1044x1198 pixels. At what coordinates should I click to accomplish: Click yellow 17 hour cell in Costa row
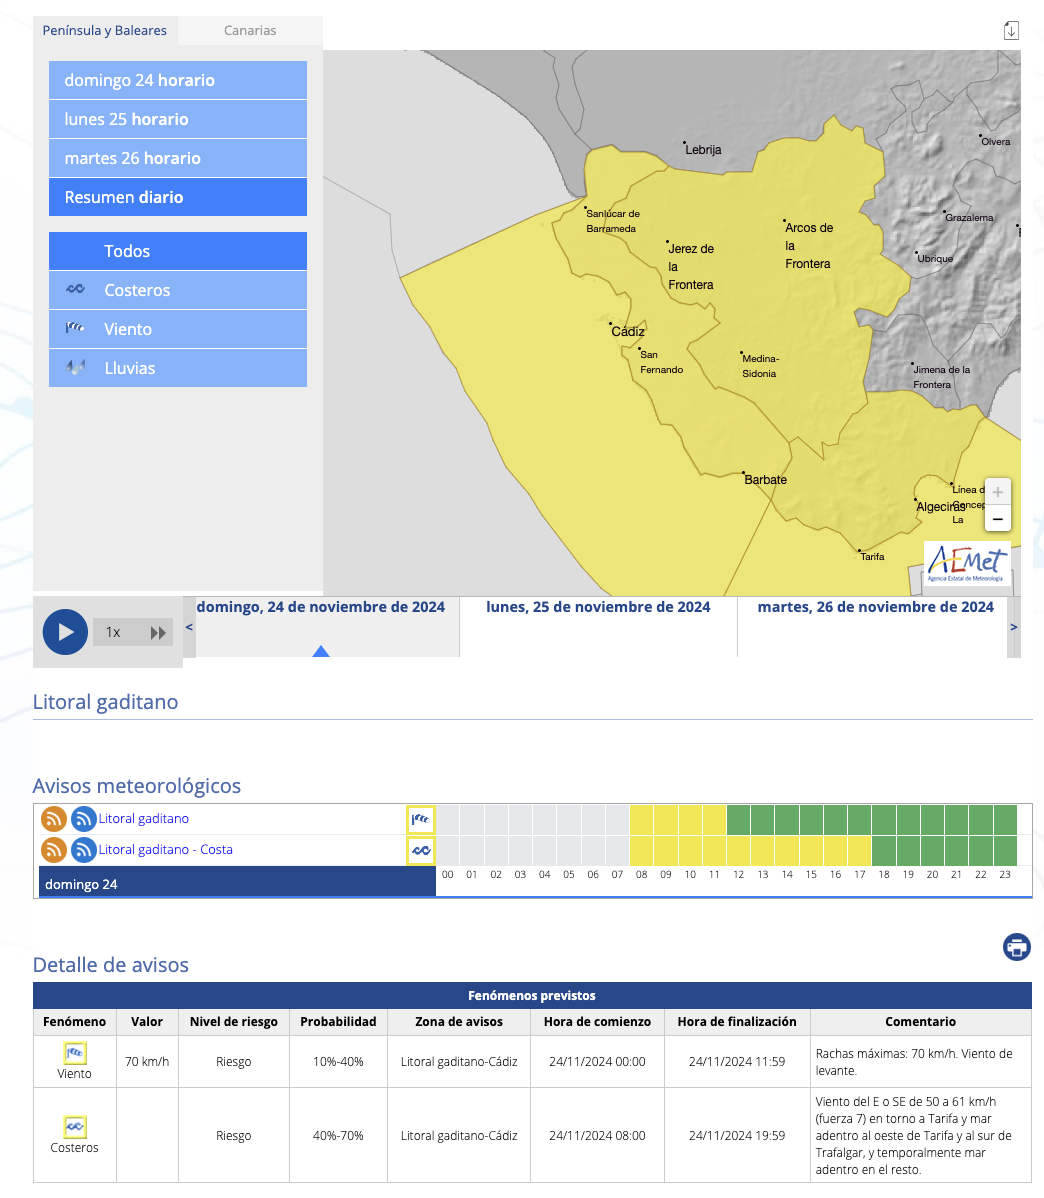[860, 850]
